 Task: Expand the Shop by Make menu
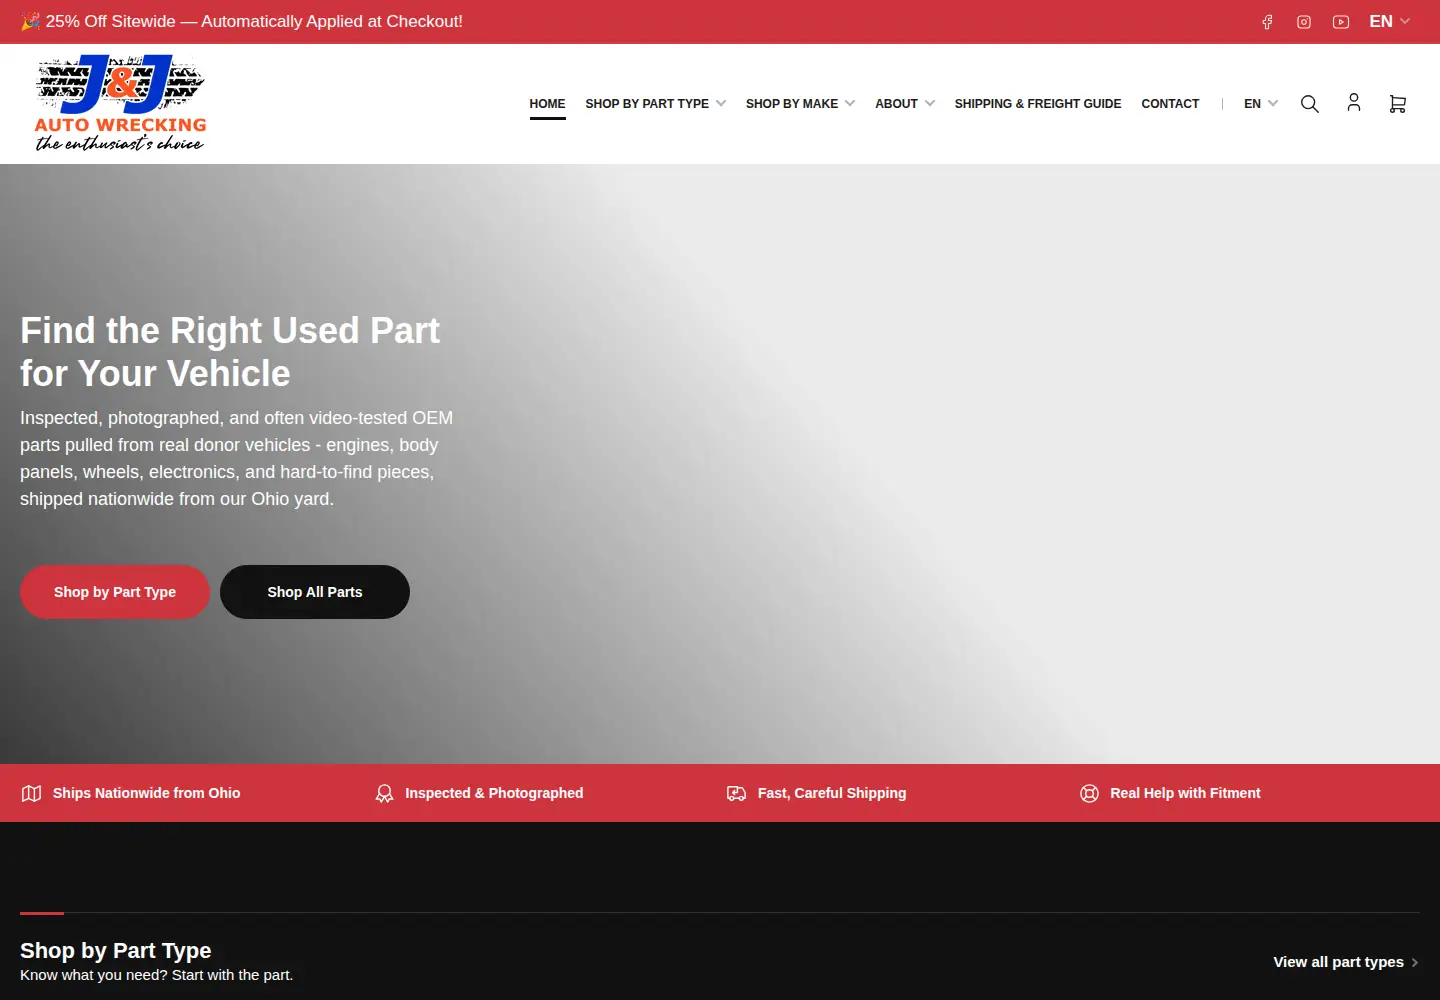pyautogui.click(x=801, y=104)
